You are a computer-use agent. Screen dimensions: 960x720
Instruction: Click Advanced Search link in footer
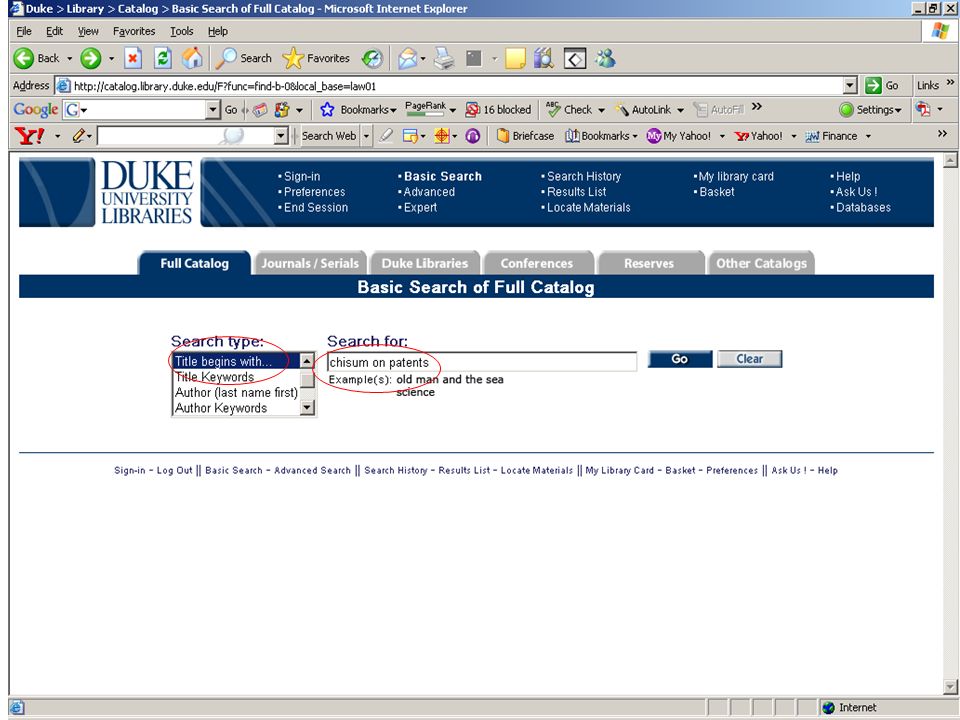click(312, 470)
